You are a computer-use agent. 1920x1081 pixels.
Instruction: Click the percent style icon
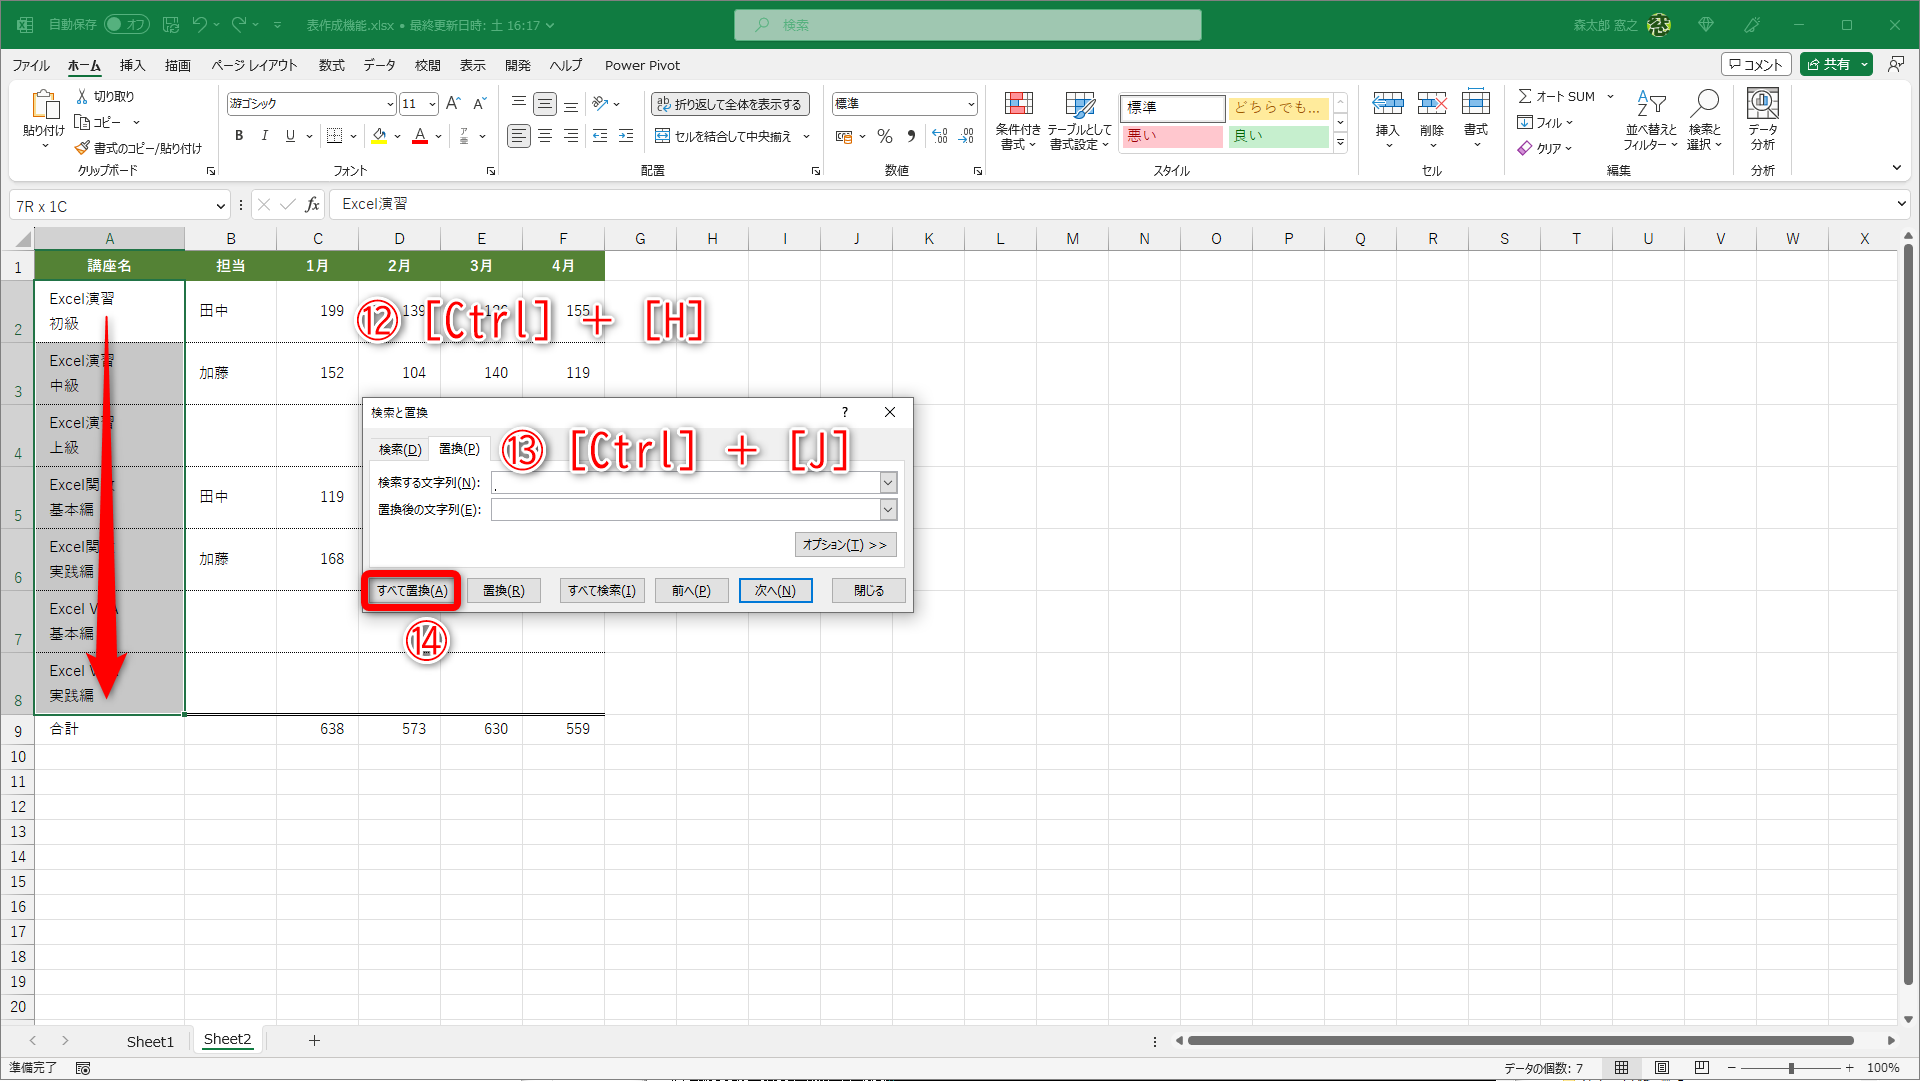(884, 136)
